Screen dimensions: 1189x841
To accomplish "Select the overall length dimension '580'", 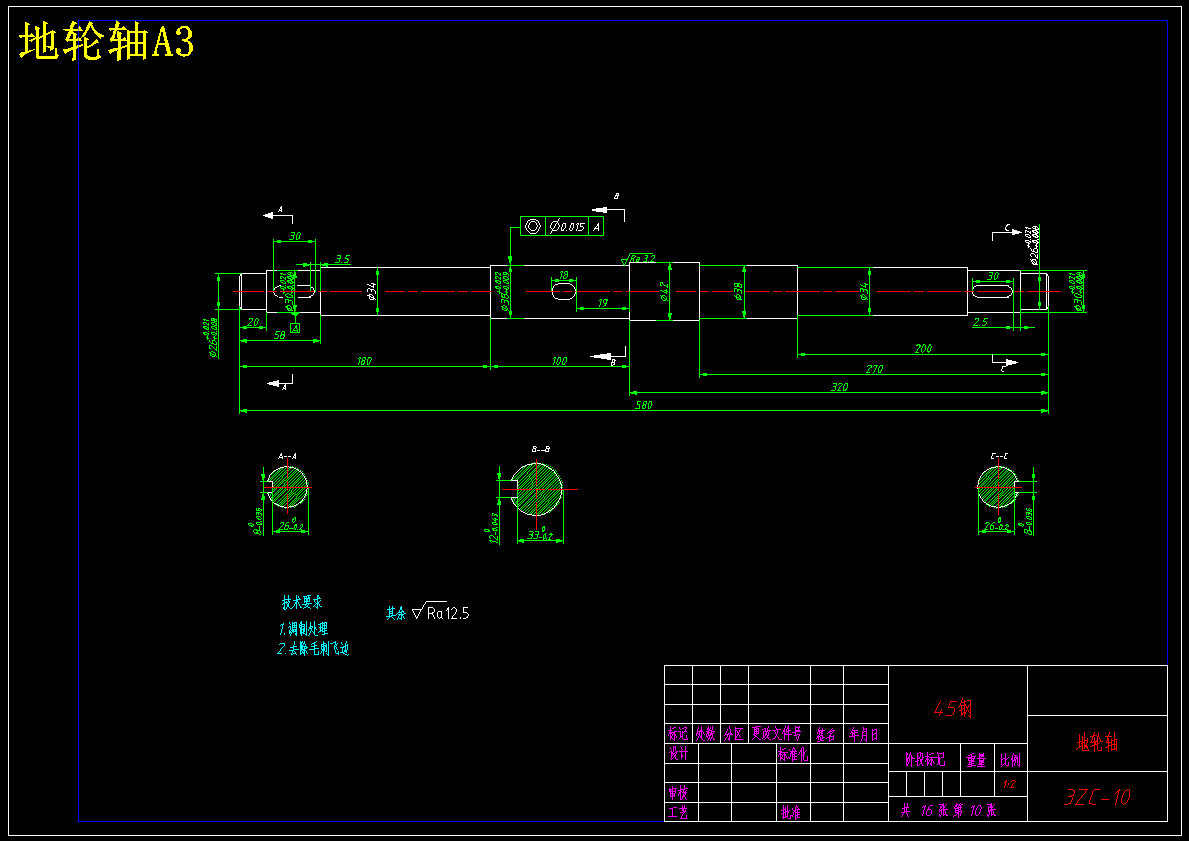I will point(643,405).
